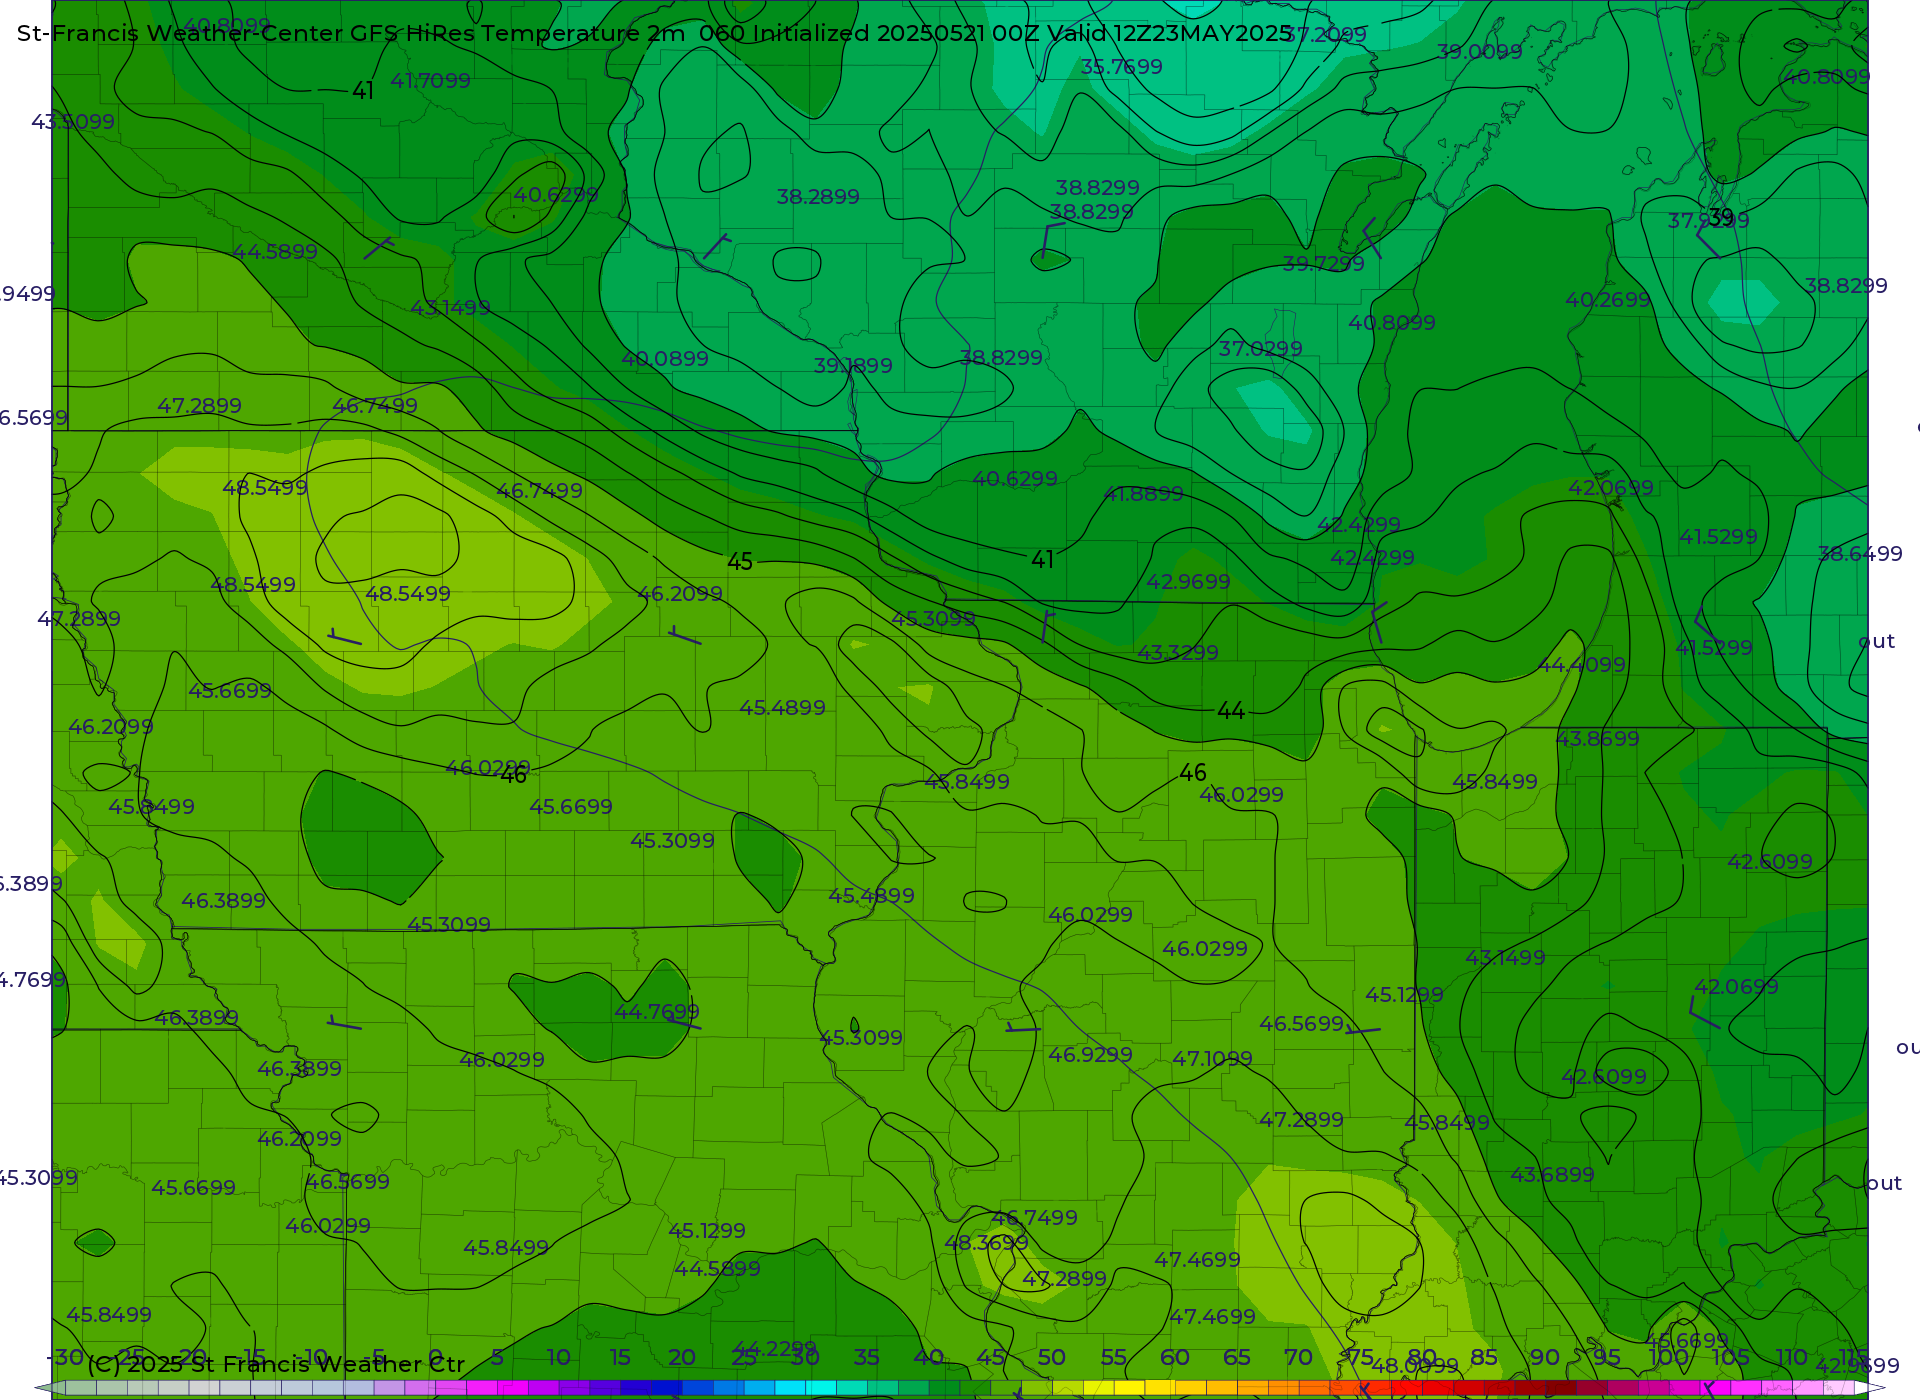Viewport: 1920px width, 1400px height.
Task: Click the color bar scale label 90
Action: [x=1545, y=1358]
